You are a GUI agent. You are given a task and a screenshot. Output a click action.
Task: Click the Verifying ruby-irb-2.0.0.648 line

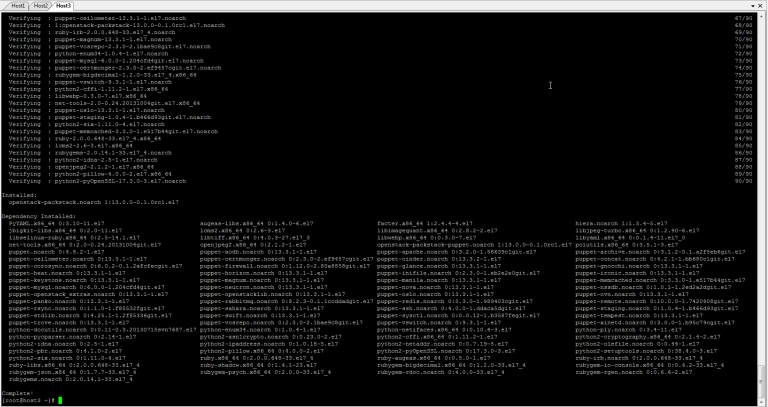tap(92, 32)
